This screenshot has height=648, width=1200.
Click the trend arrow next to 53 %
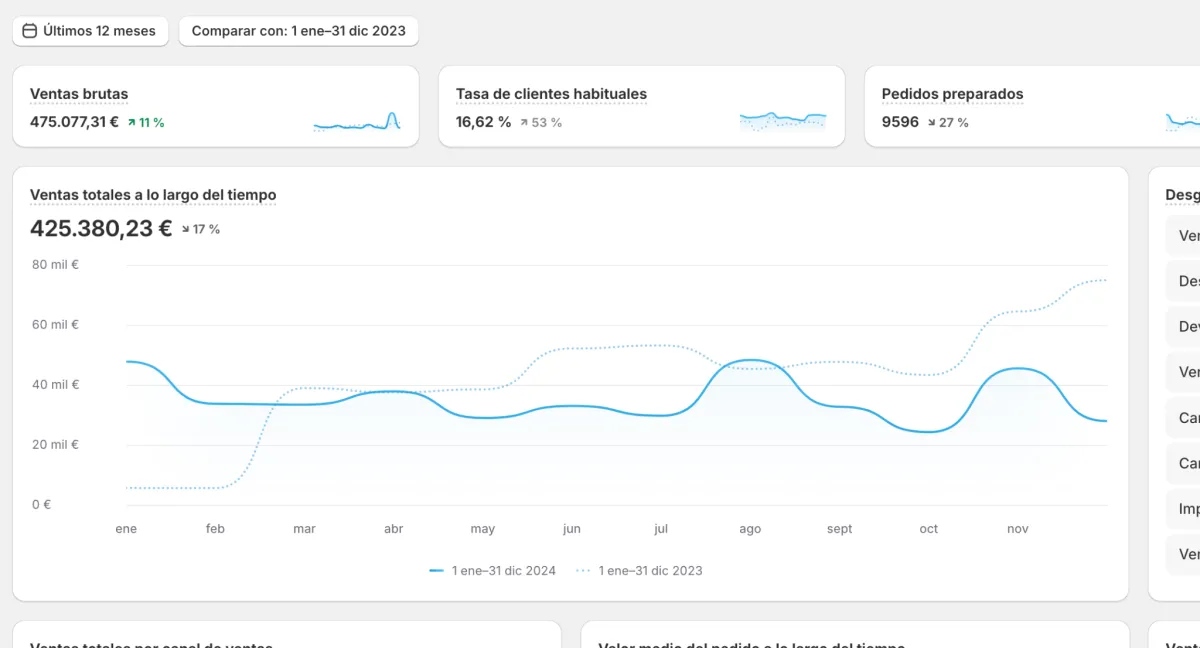[523, 123]
